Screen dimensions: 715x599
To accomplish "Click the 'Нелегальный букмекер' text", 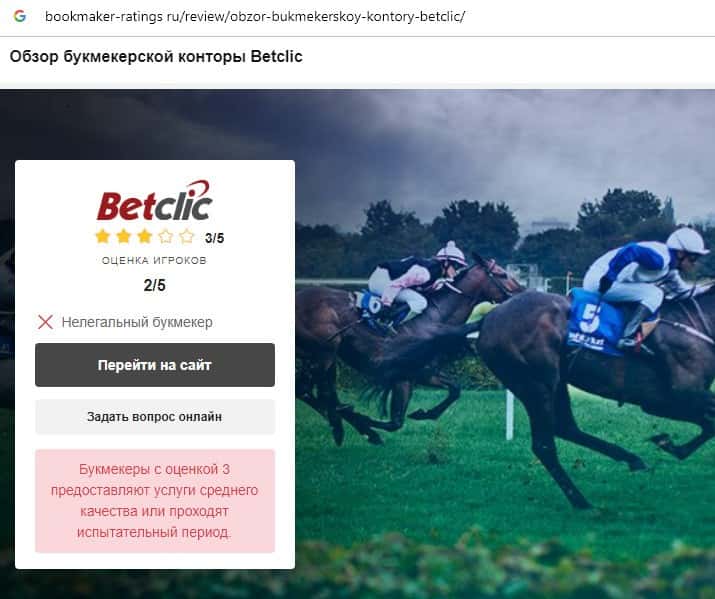I will click(137, 322).
